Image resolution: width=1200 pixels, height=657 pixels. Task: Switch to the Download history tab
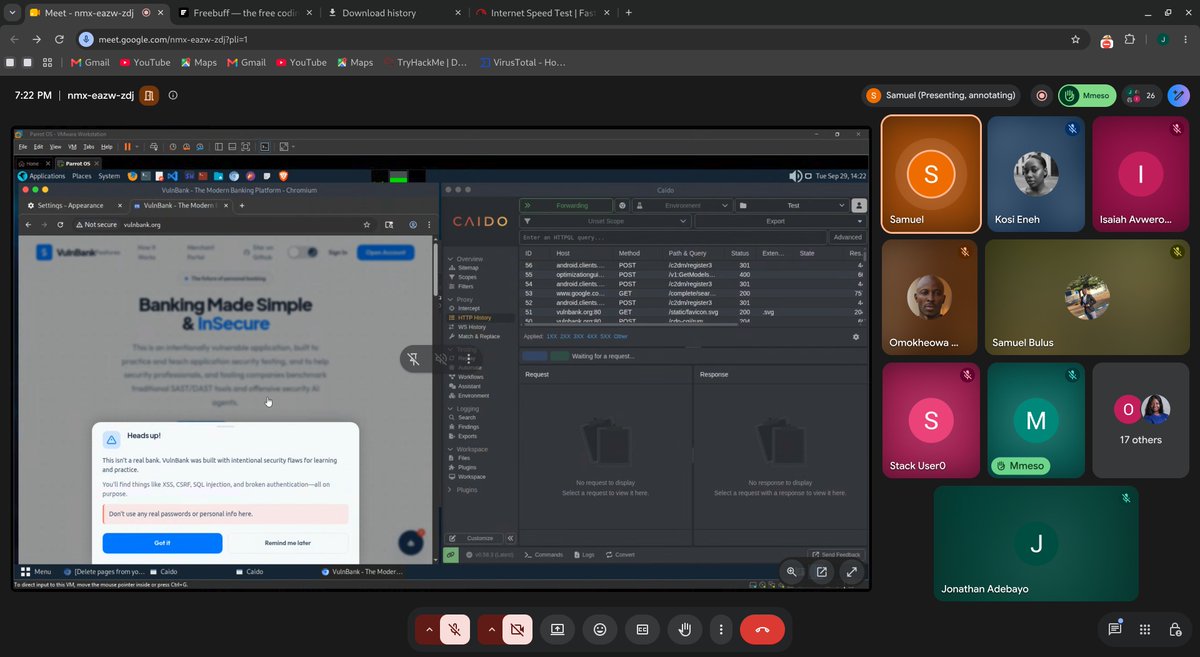click(392, 13)
